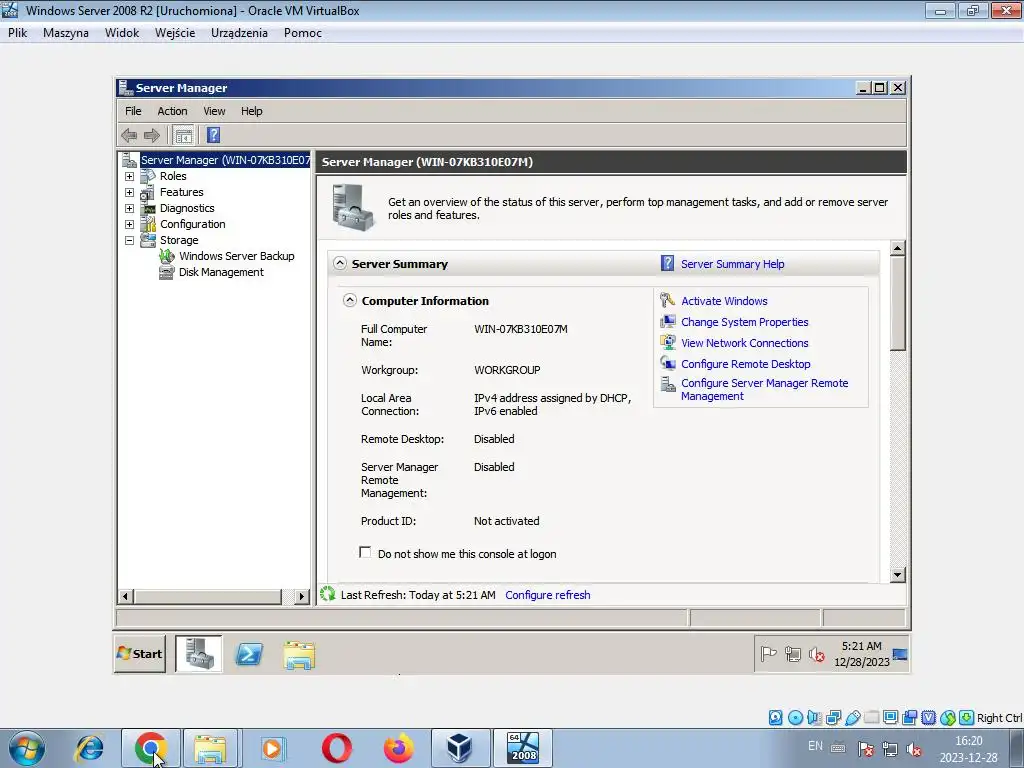Image resolution: width=1024 pixels, height=768 pixels.
Task: Click the Server Summary Help question icon
Action: 667,263
